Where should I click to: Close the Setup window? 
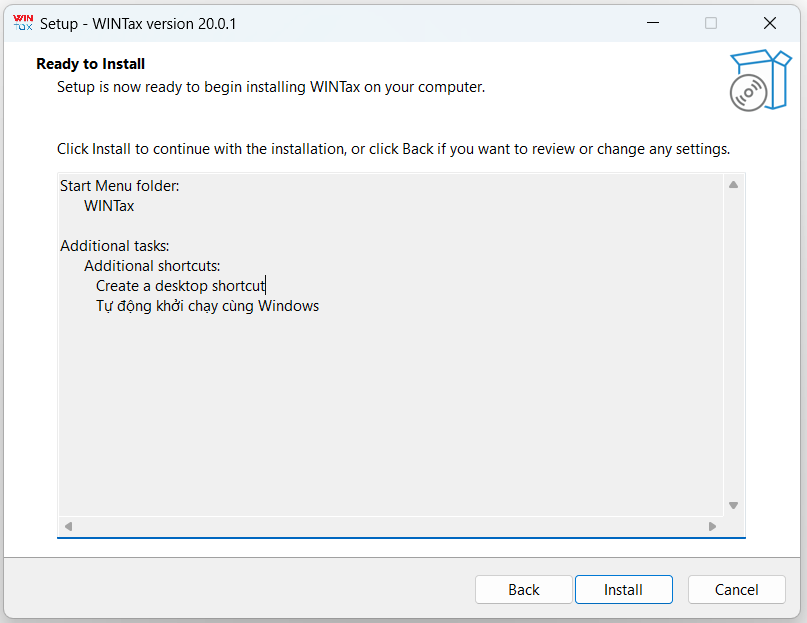[x=770, y=23]
